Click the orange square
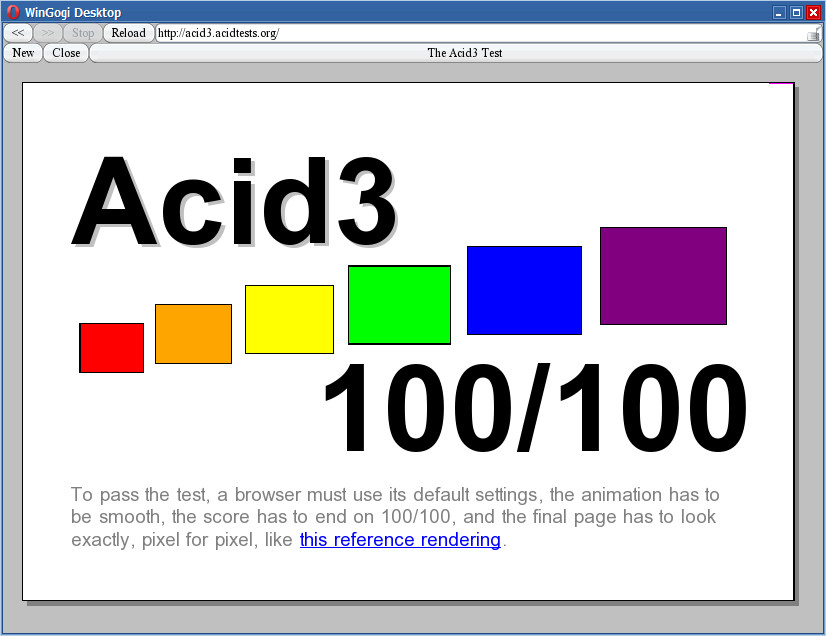Image resolution: width=826 pixels, height=636 pixels. (x=193, y=334)
